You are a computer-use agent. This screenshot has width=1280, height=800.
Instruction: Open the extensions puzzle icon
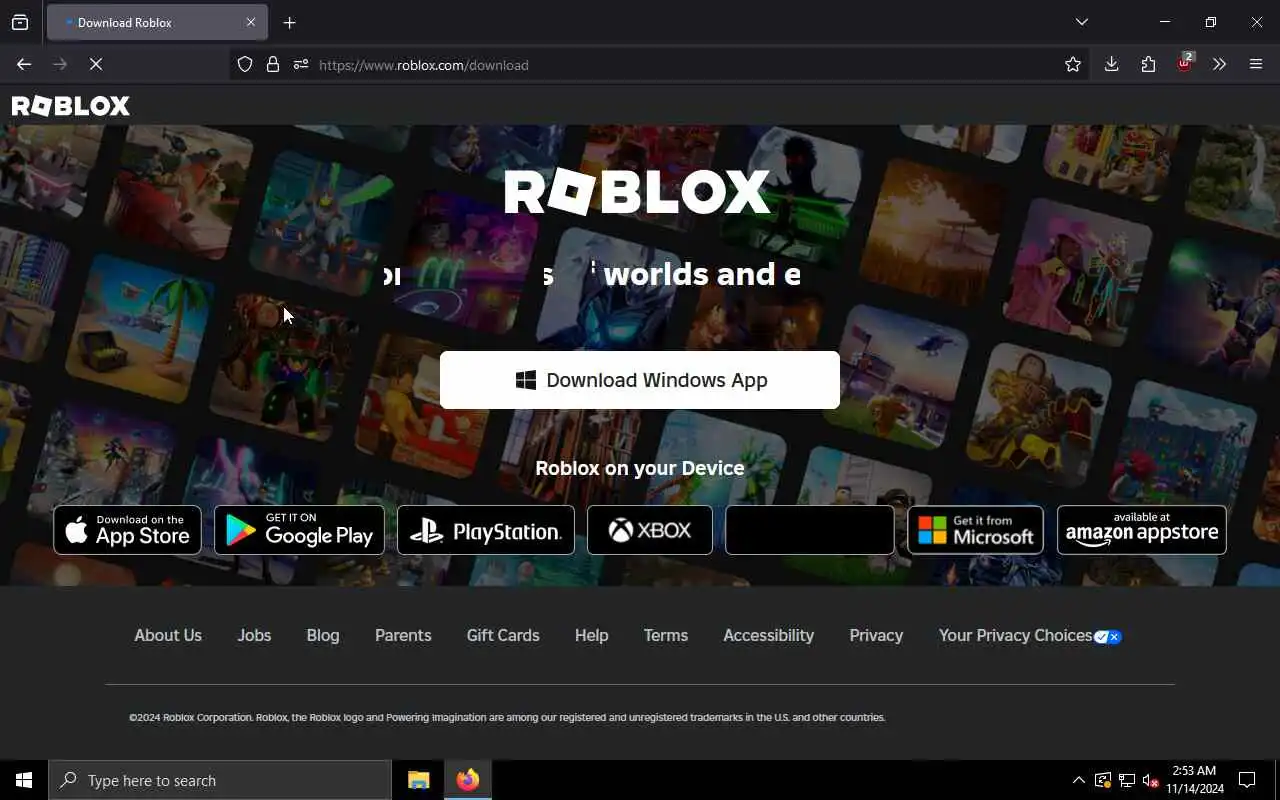1148,64
